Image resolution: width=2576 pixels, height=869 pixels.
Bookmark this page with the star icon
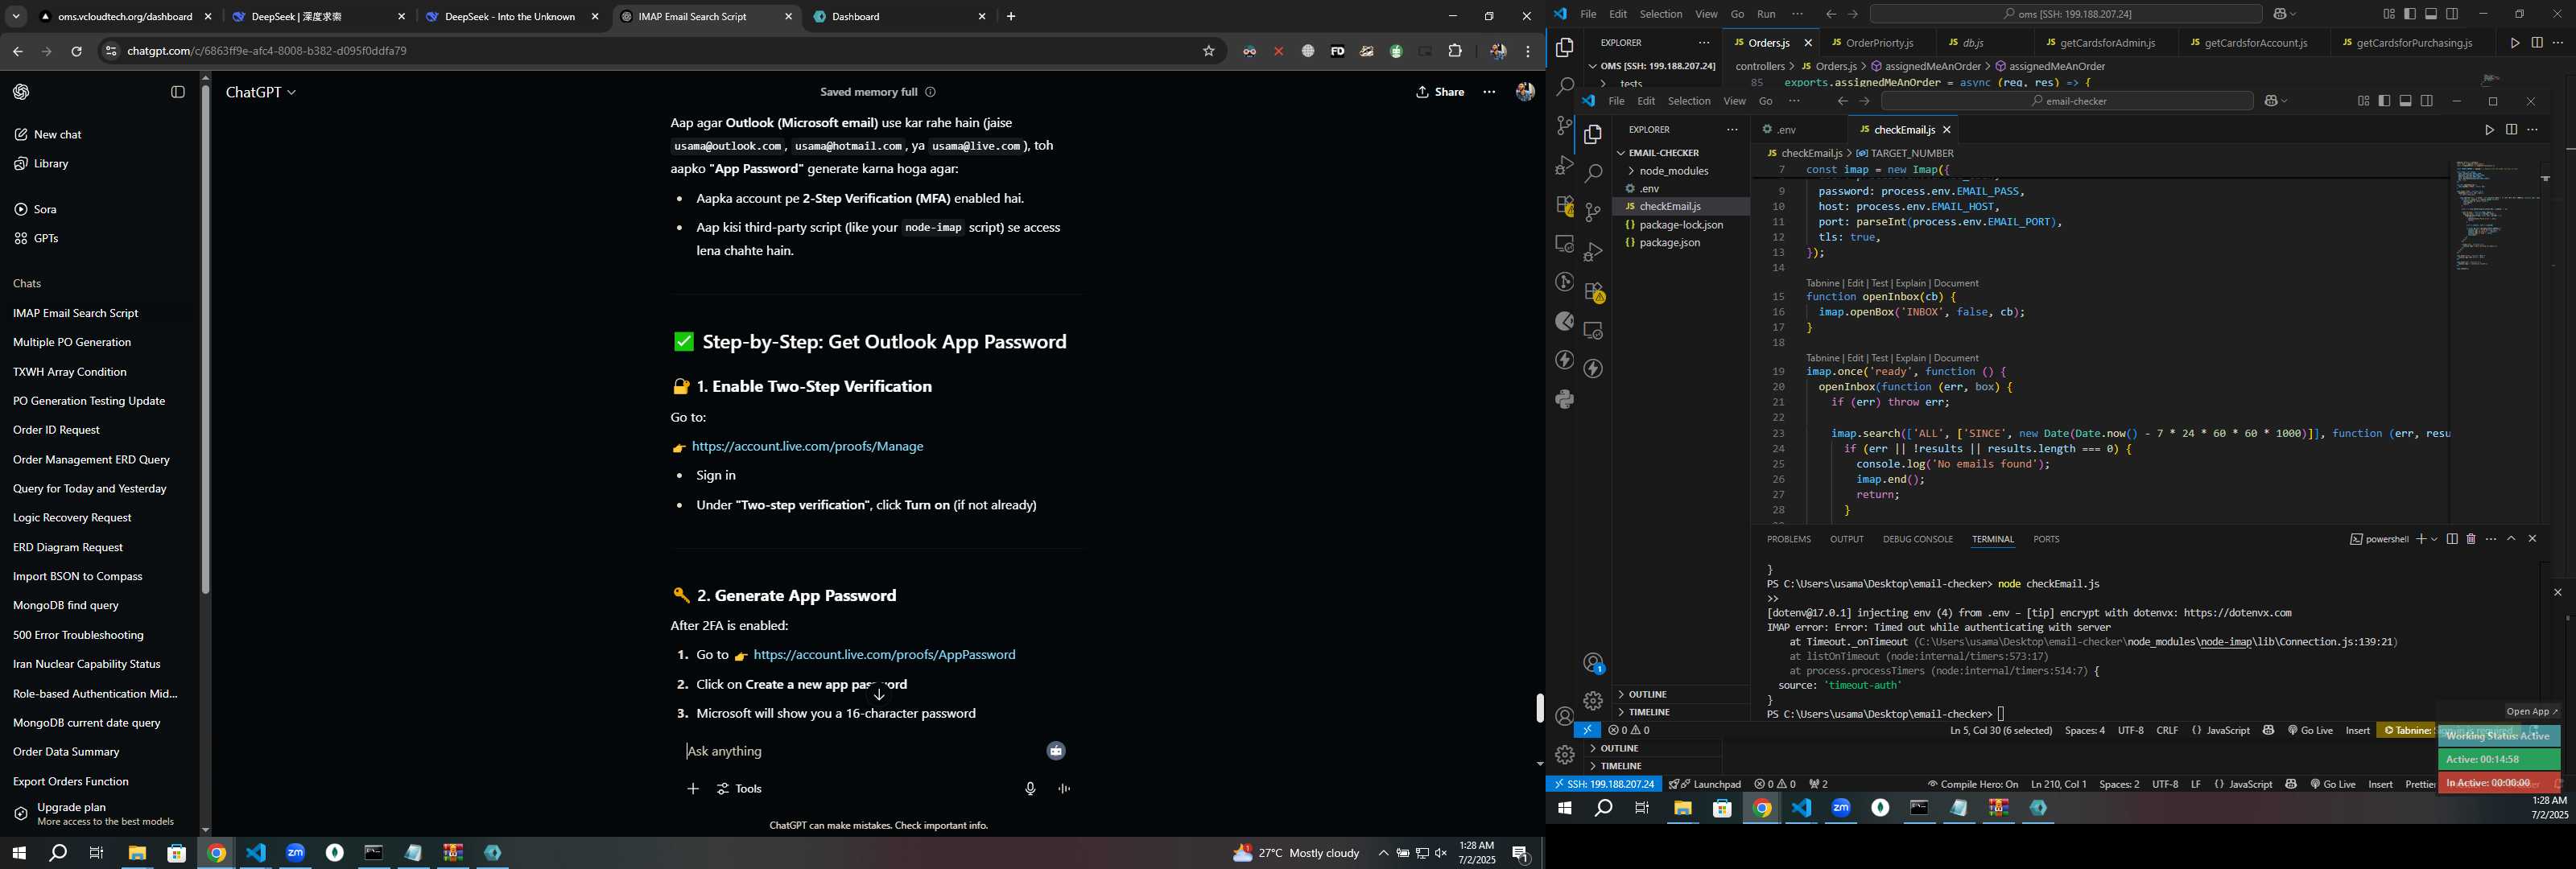[1208, 51]
